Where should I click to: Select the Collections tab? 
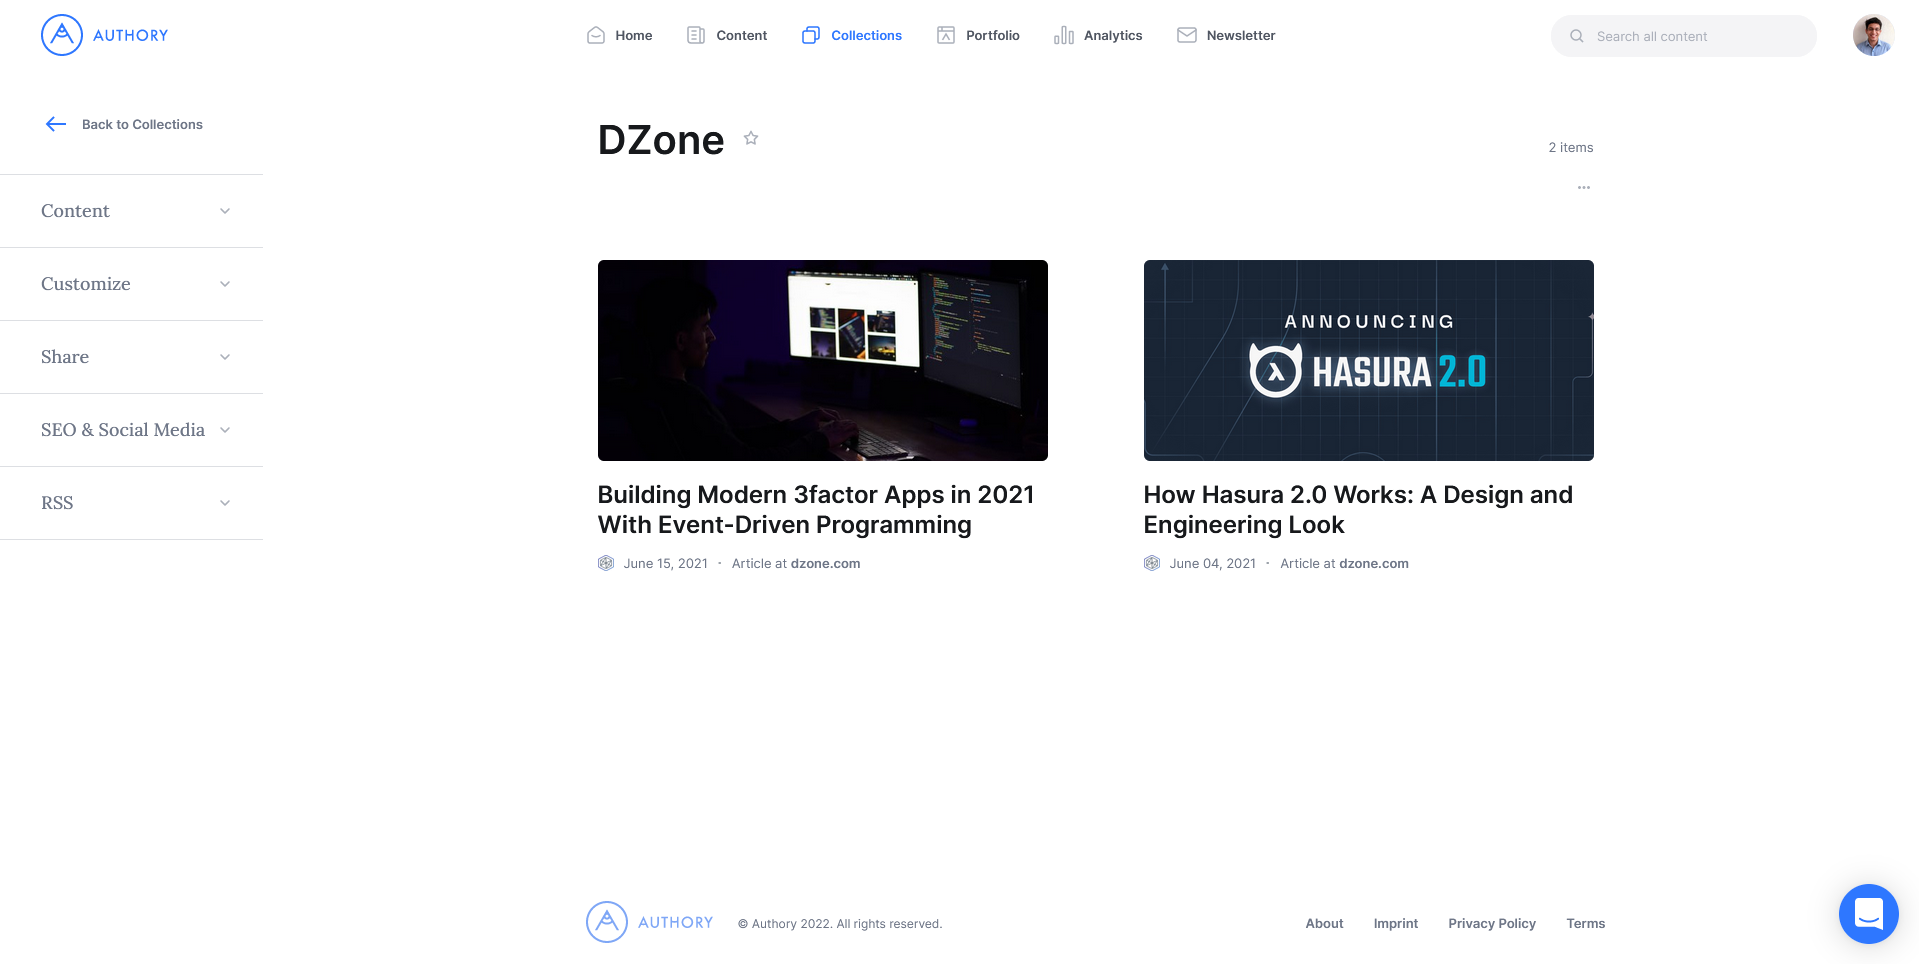[852, 35]
